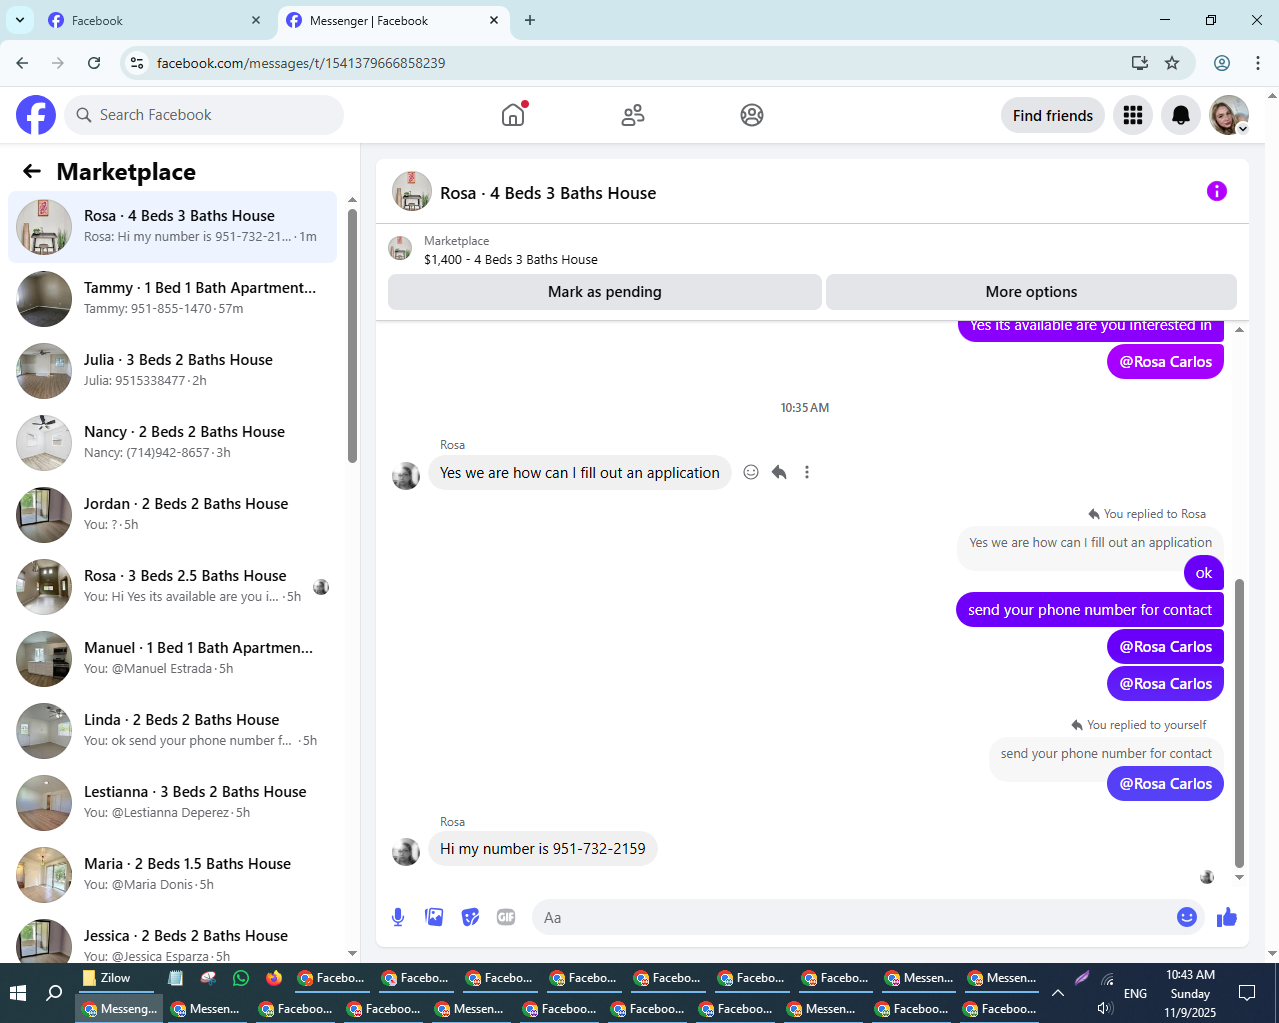Switch to the Facebook browser tab
Viewport: 1279px width, 1023px height.
(x=152, y=20)
